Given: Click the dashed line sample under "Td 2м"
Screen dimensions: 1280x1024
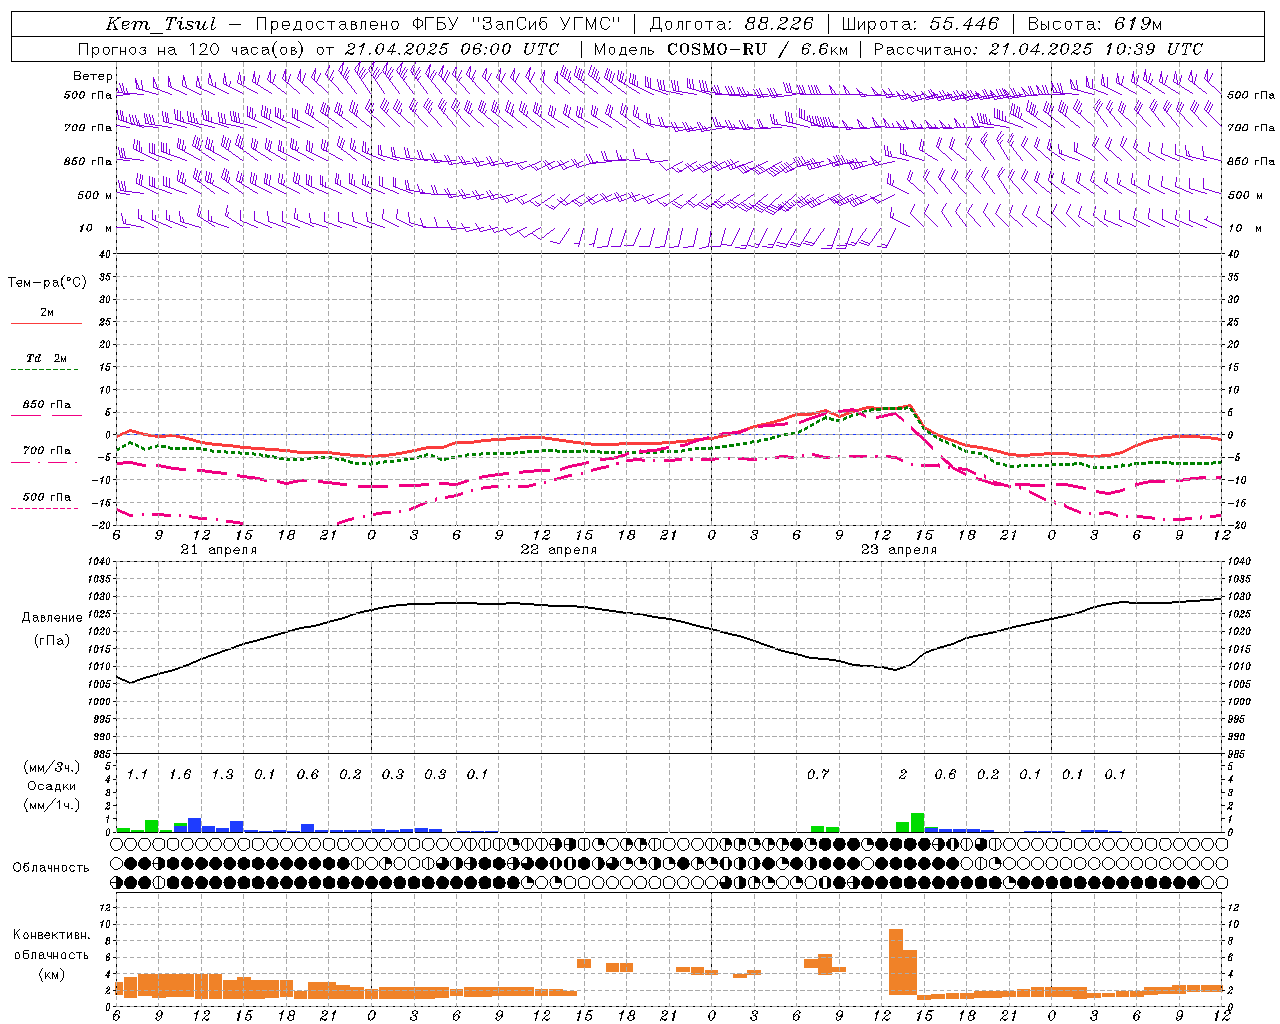Looking at the screenshot, I should pos(46,370).
